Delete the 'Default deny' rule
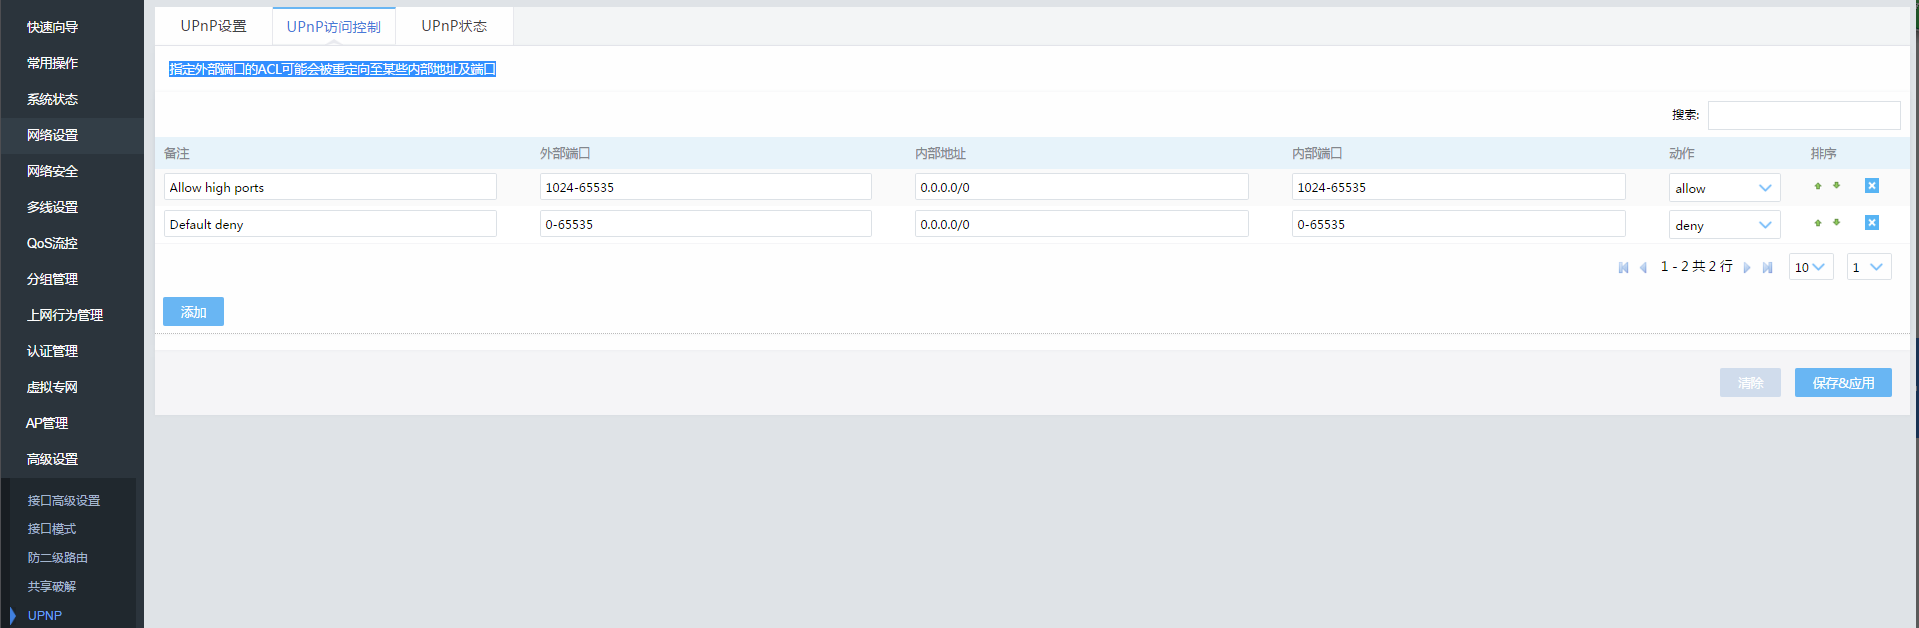 tap(1871, 223)
